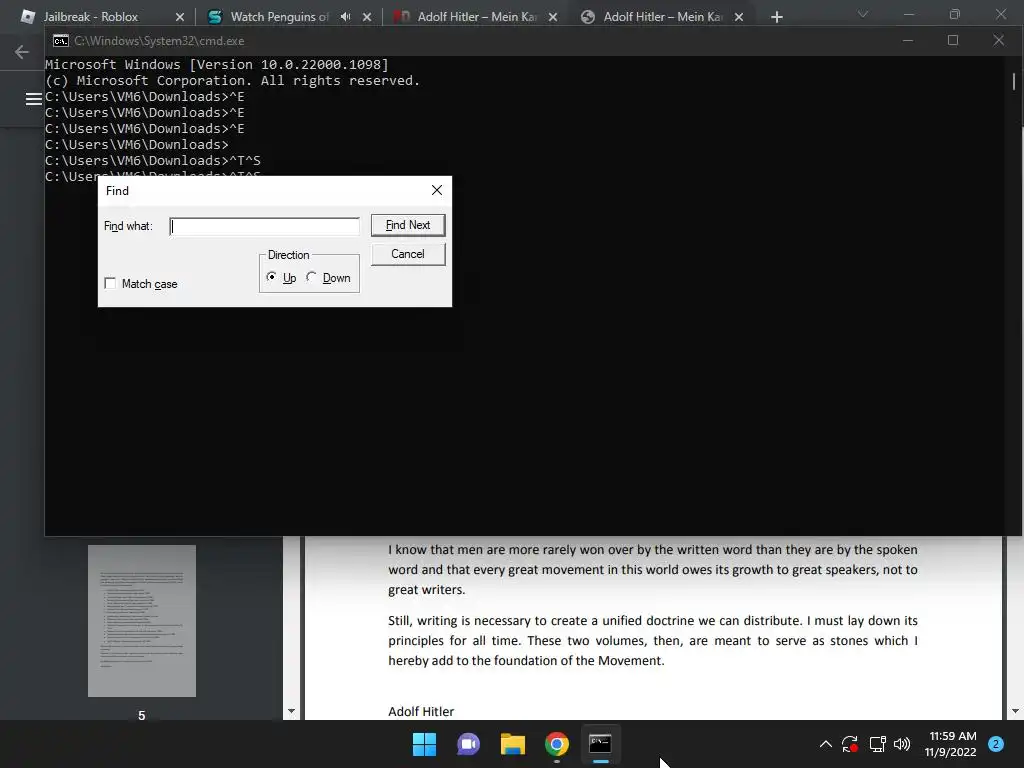Open the notification center badge 2
The height and width of the screenshot is (768, 1024).
coord(996,744)
